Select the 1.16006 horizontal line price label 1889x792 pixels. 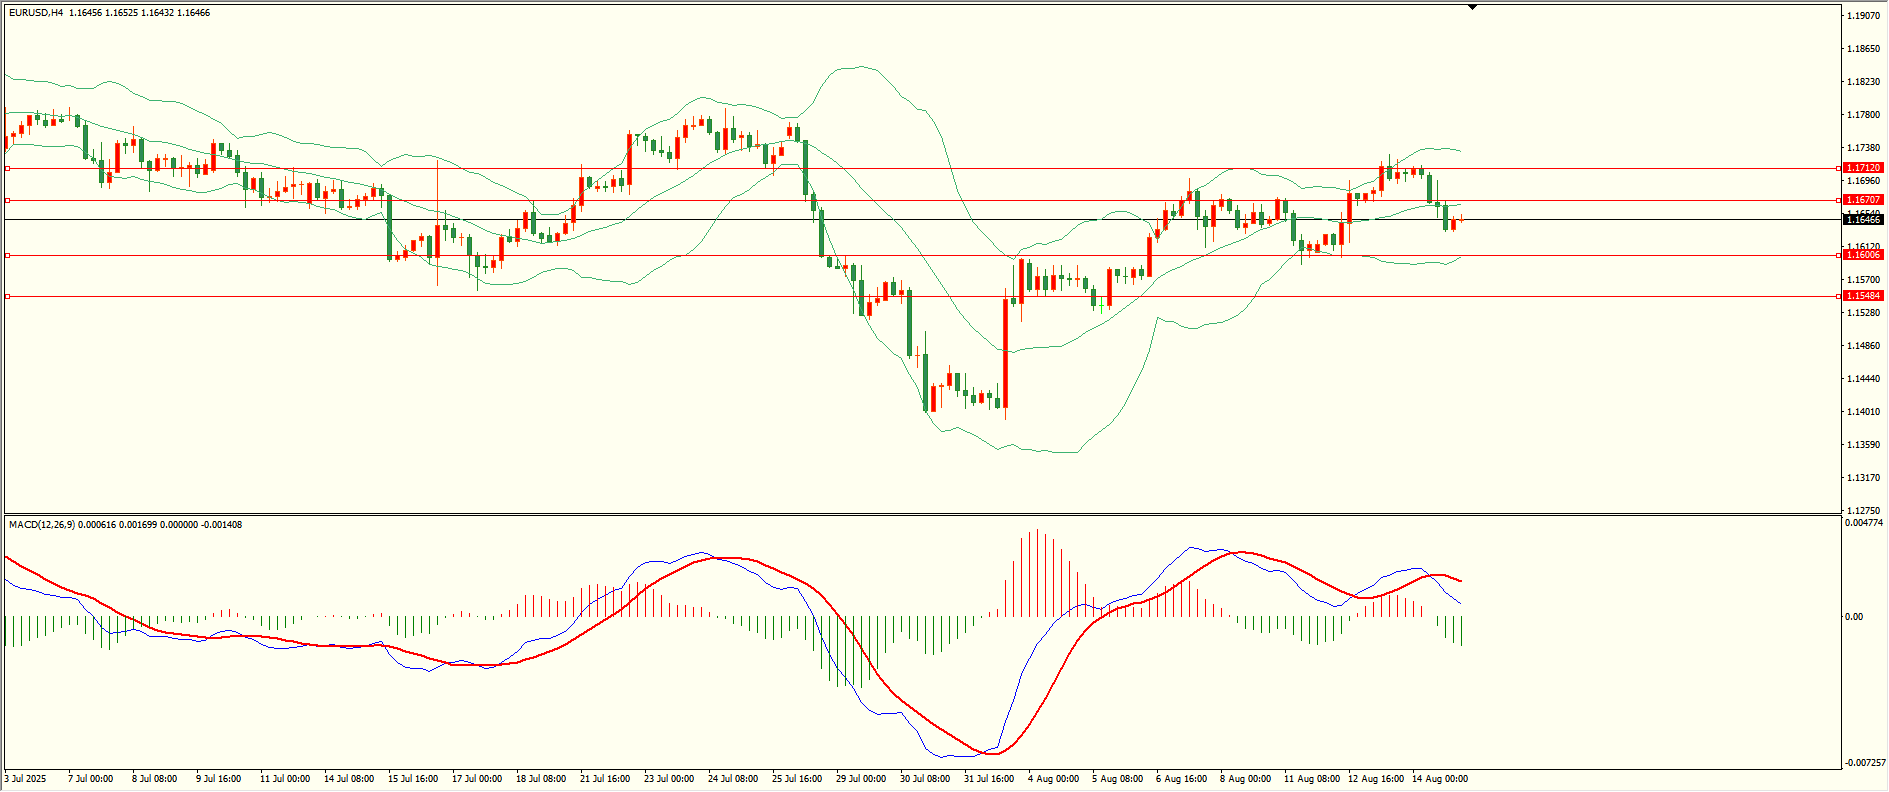[1864, 255]
